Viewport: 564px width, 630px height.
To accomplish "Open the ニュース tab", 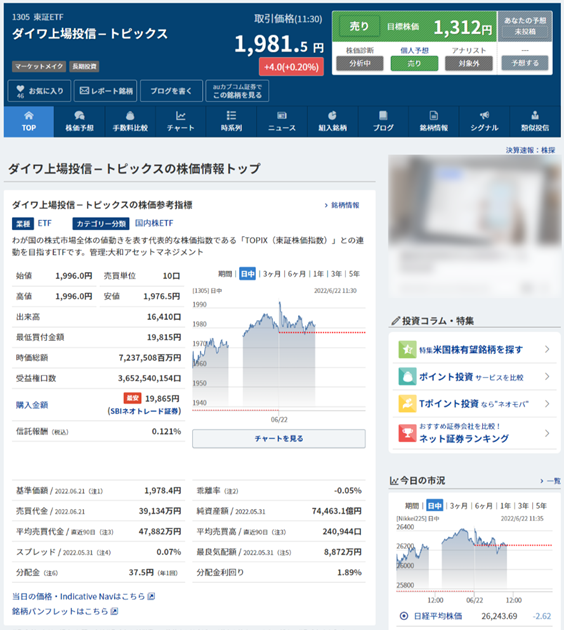I will [x=282, y=122].
